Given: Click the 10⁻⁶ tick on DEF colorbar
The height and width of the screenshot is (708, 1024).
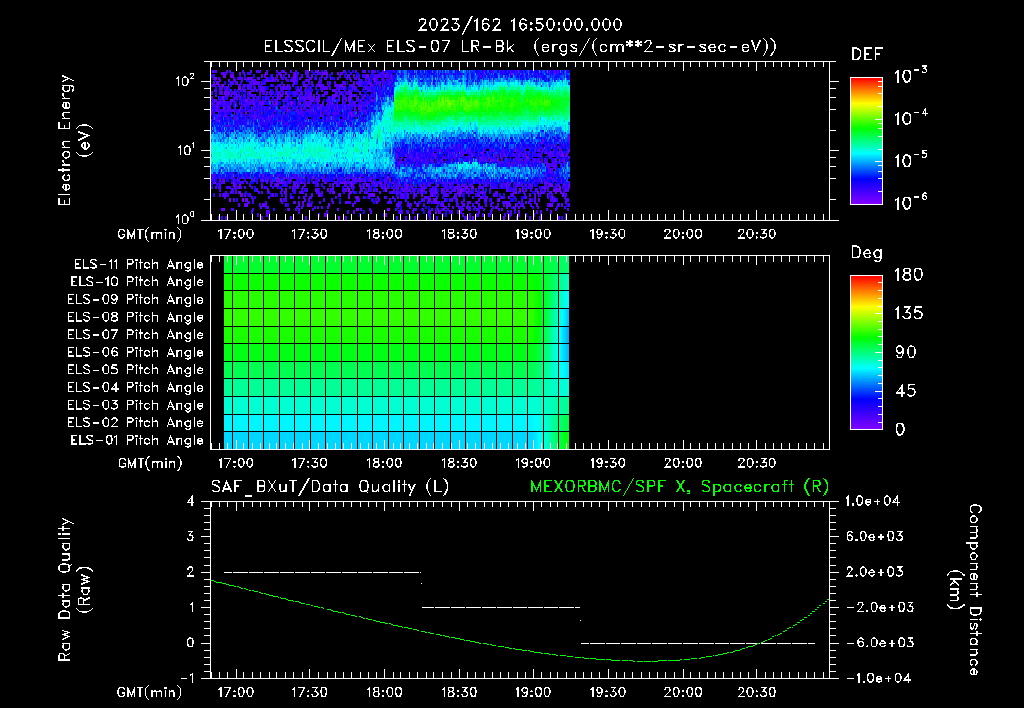Looking at the screenshot, I should coord(910,202).
